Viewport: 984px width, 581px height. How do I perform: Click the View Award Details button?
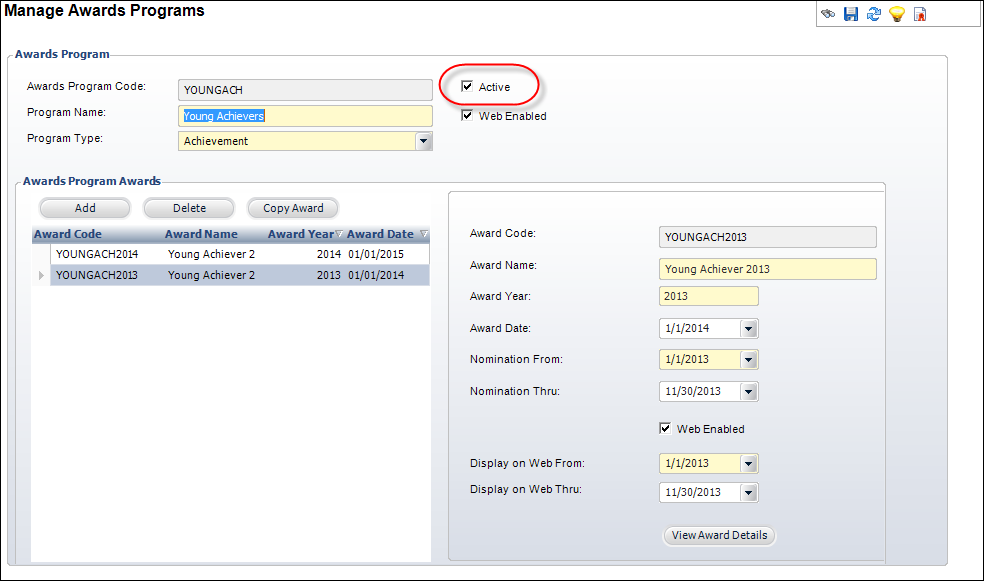[x=719, y=535]
